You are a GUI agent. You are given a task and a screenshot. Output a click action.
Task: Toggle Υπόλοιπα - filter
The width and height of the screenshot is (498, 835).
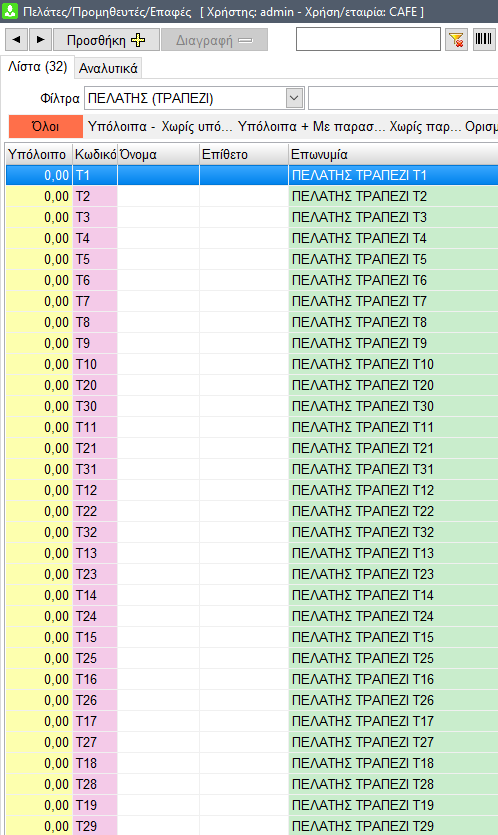[121, 127]
